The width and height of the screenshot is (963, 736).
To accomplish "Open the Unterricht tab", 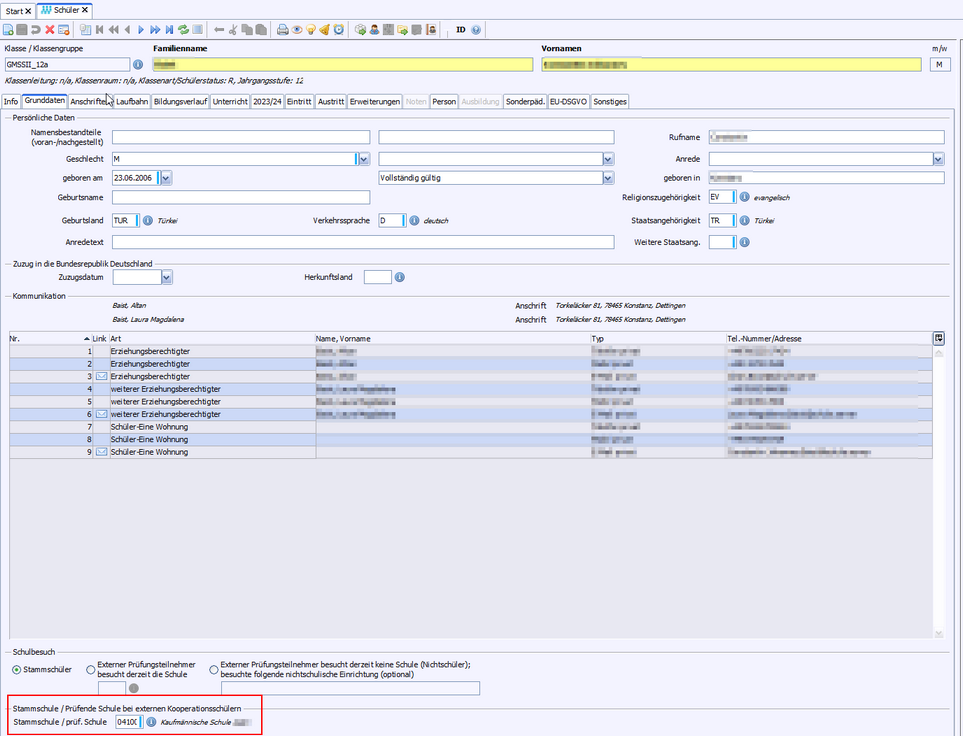I will (x=230, y=101).
